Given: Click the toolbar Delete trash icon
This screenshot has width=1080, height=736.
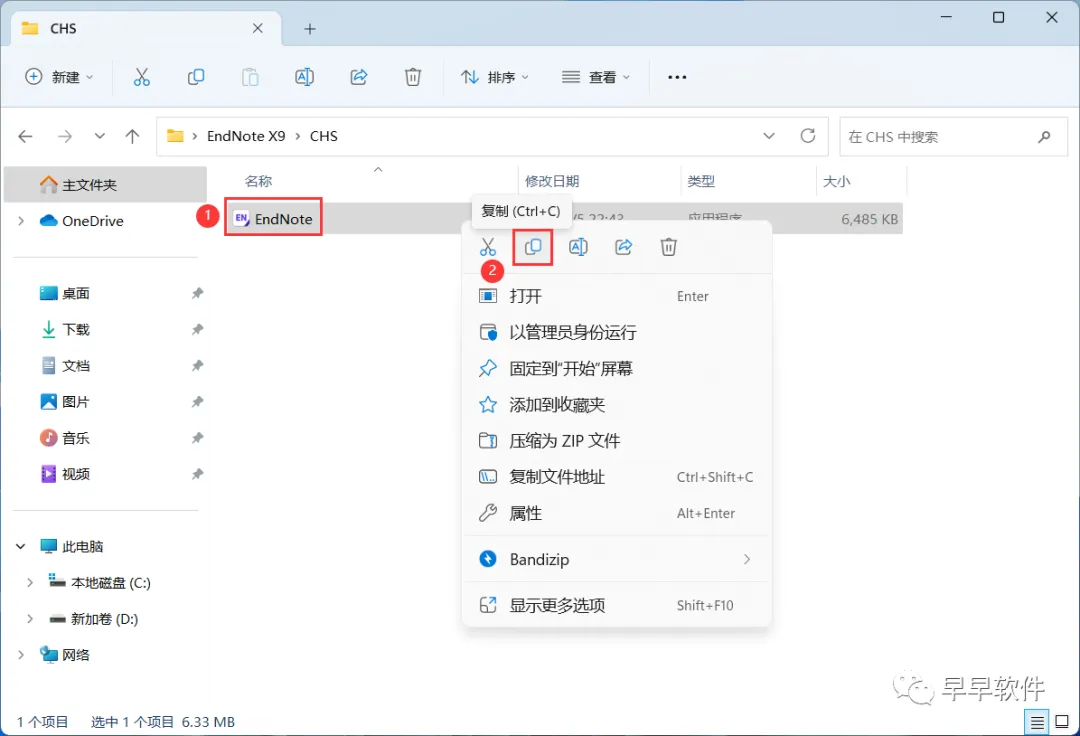Looking at the screenshot, I should (413, 77).
